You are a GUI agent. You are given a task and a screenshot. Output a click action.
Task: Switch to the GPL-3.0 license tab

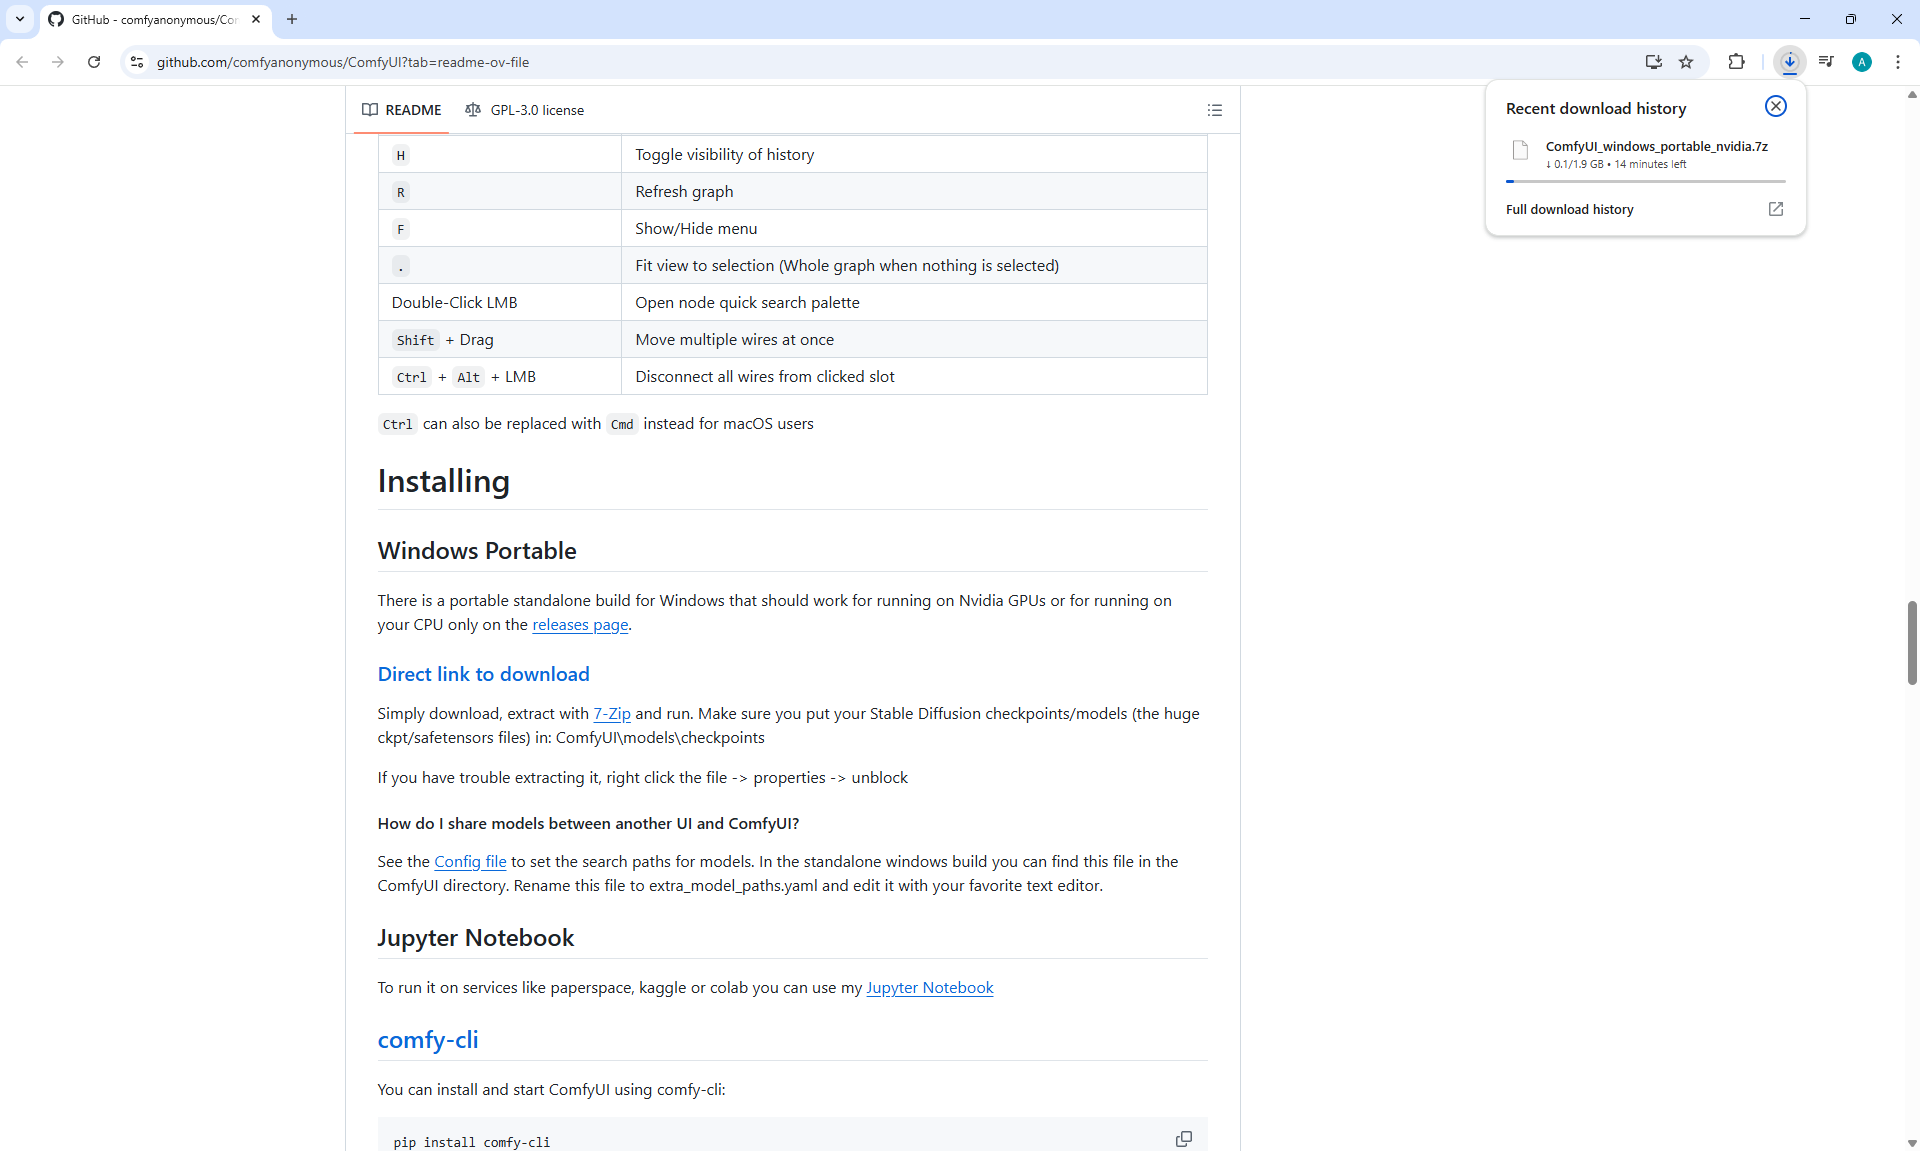(525, 110)
